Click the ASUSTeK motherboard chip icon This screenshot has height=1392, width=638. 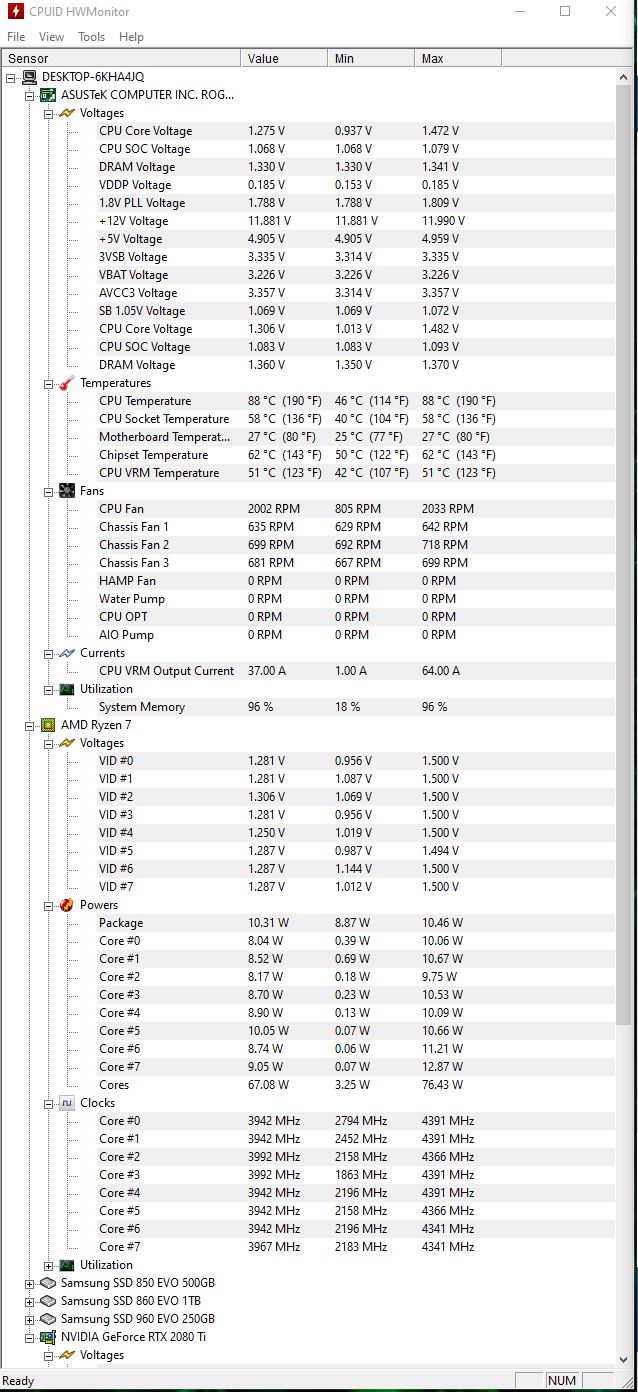(47, 95)
